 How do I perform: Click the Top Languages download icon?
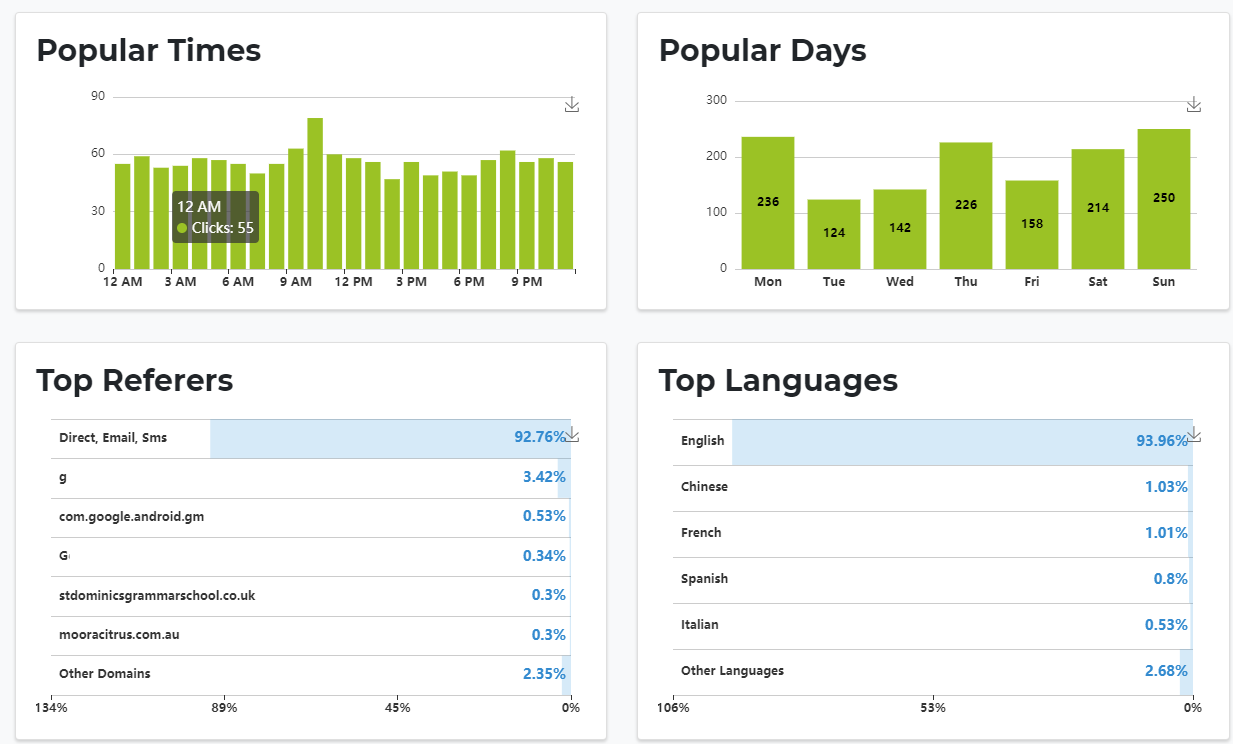(x=1194, y=435)
